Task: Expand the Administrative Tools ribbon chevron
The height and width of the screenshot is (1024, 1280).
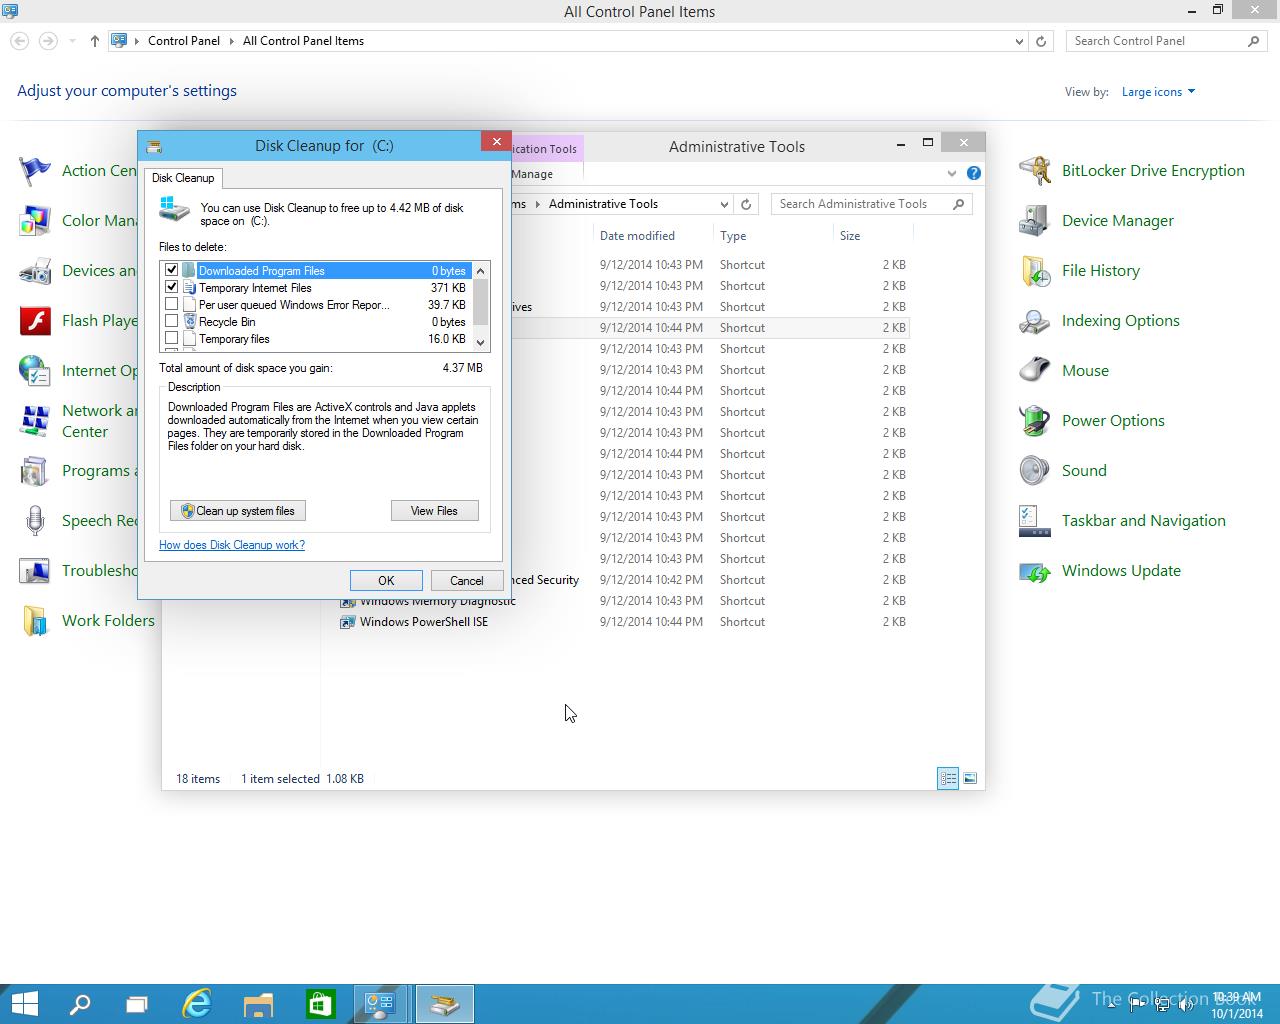Action: point(951,173)
